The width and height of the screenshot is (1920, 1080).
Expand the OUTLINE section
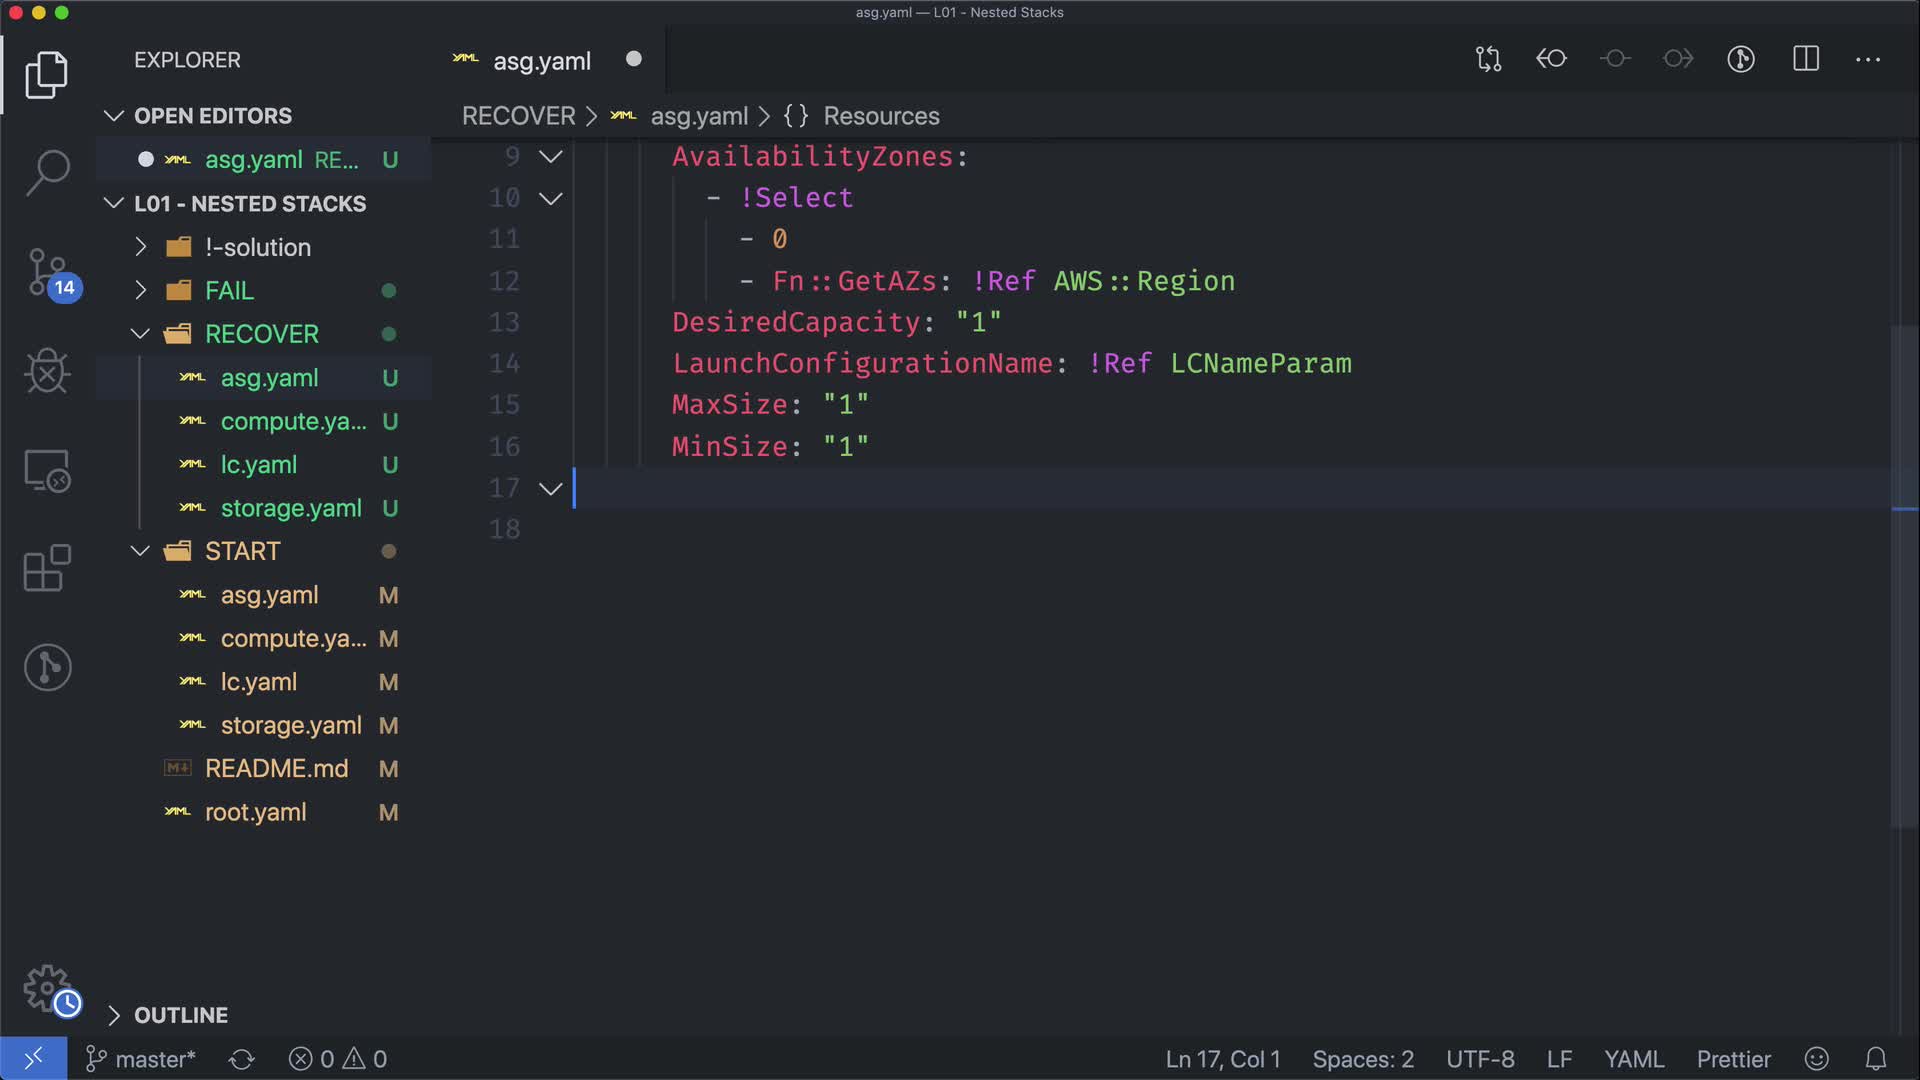tap(181, 1015)
